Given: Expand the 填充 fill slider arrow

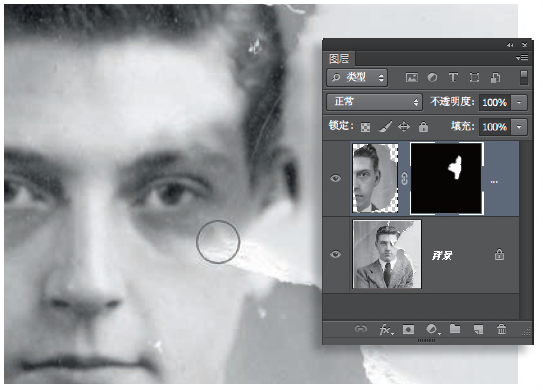Looking at the screenshot, I should (x=519, y=127).
